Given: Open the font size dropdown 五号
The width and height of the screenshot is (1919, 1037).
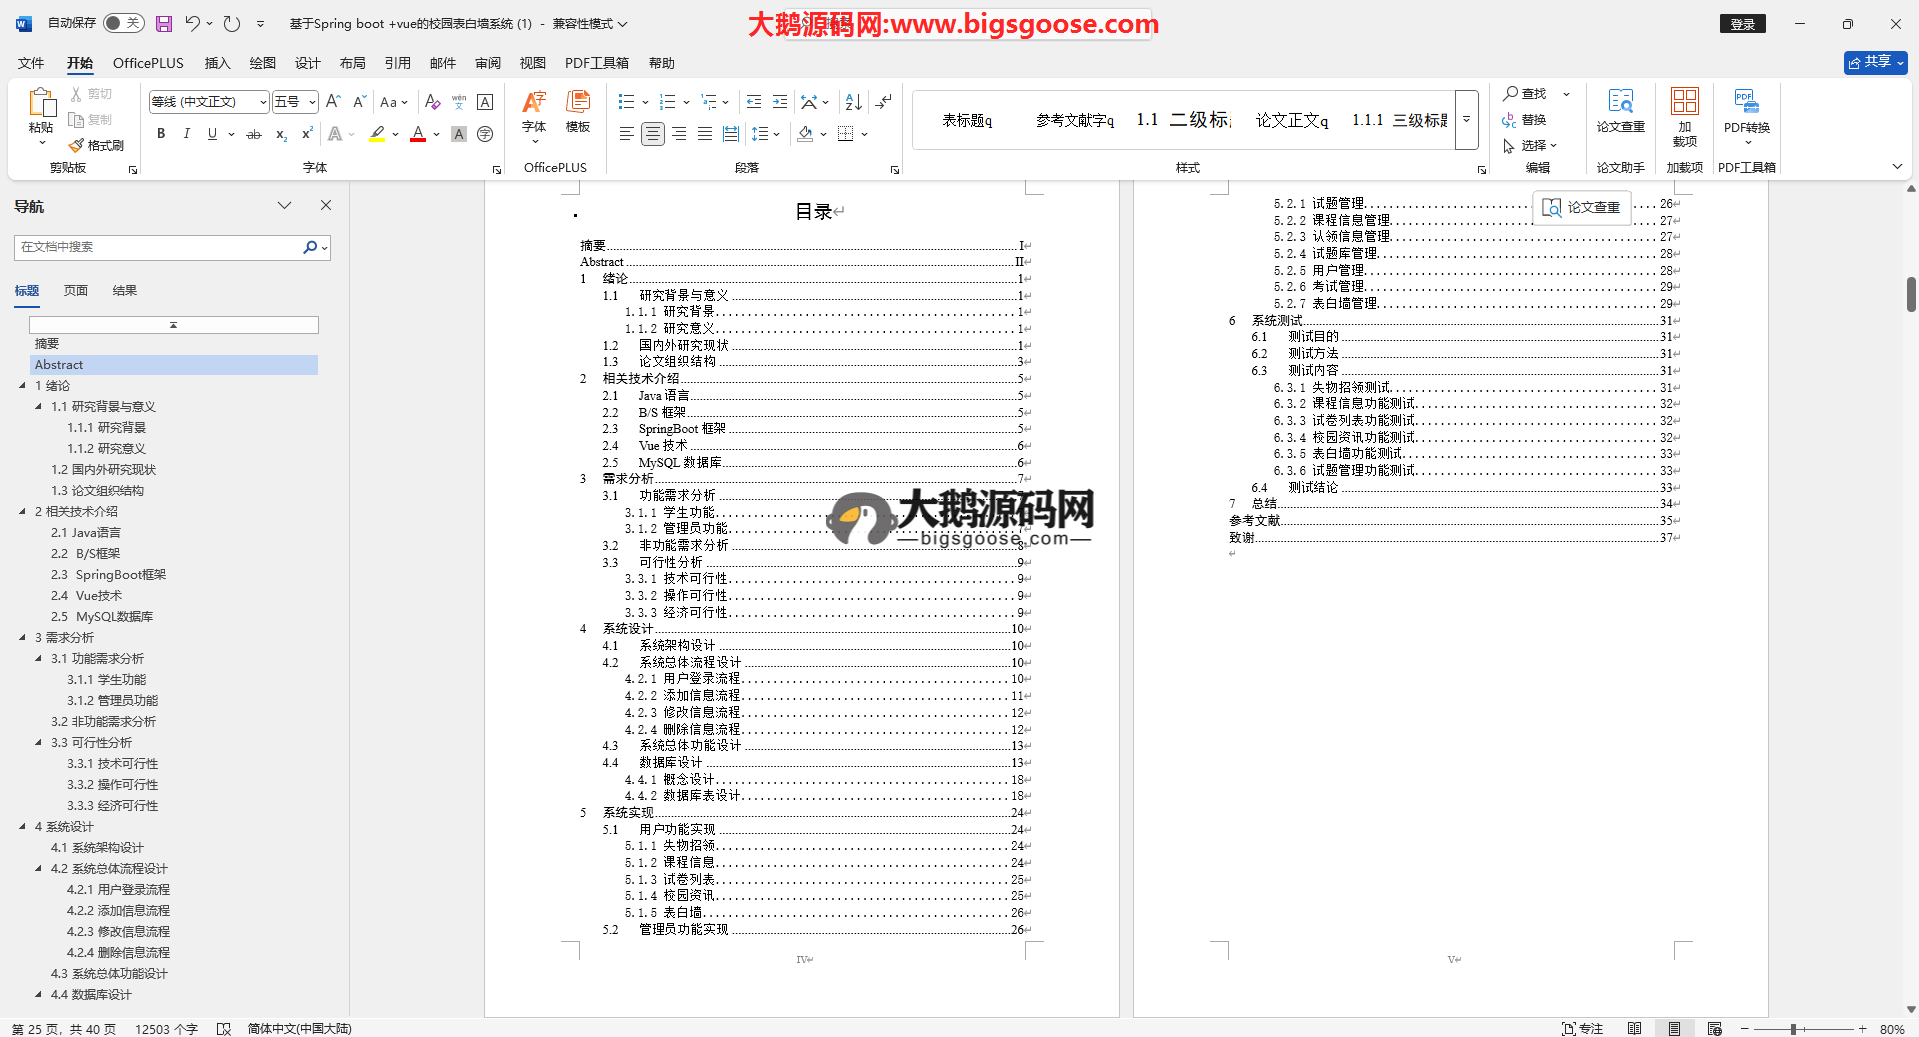Looking at the screenshot, I should 312,102.
